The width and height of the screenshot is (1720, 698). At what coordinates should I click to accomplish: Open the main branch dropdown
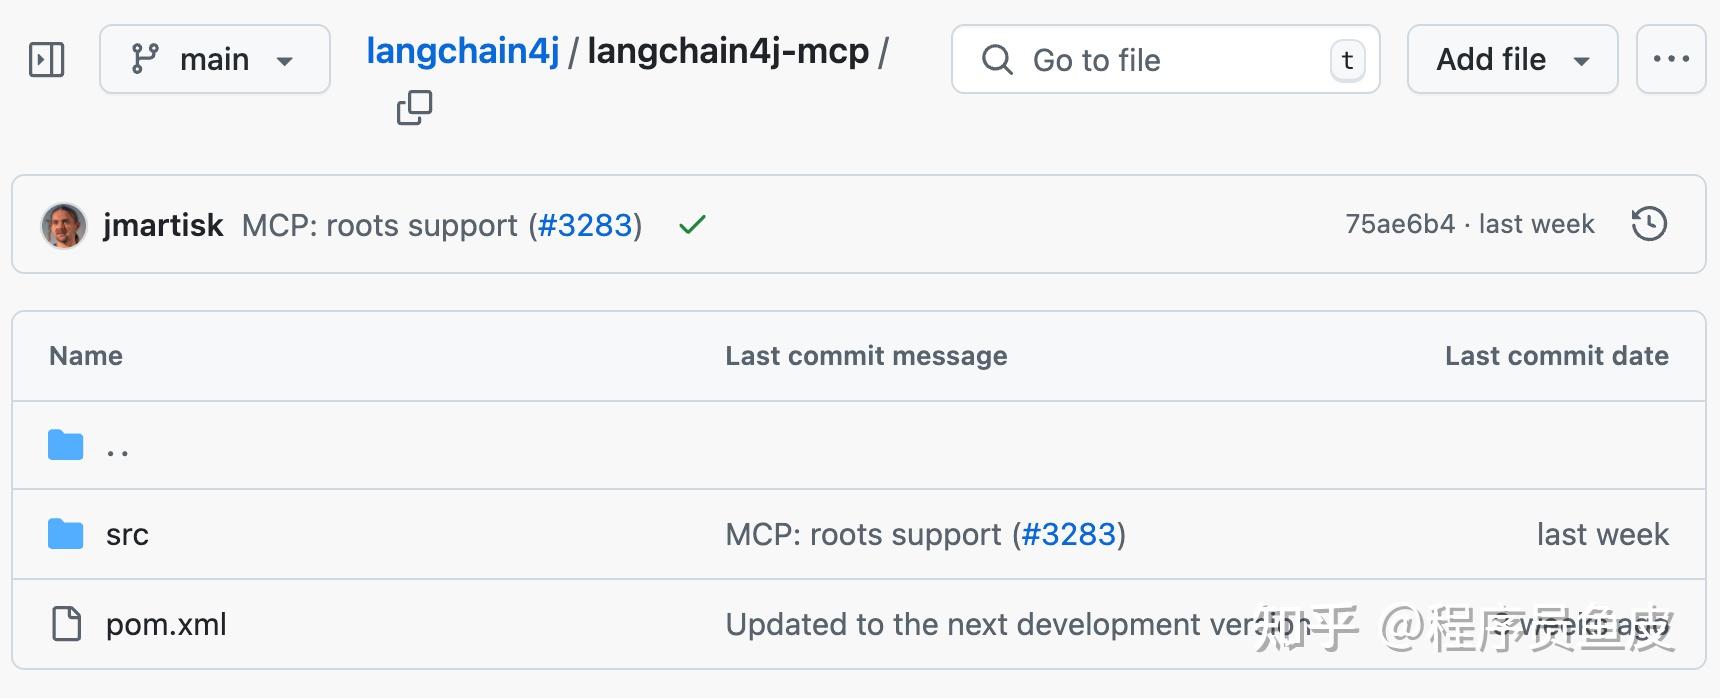pyautogui.click(x=215, y=59)
